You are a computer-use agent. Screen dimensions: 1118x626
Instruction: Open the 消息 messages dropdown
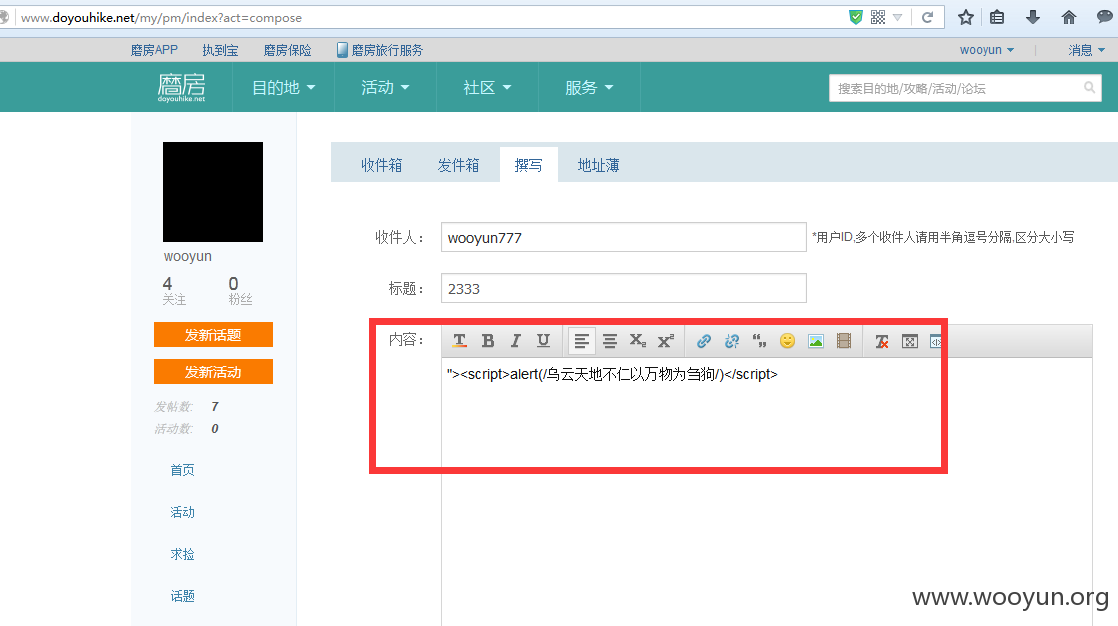[1087, 50]
